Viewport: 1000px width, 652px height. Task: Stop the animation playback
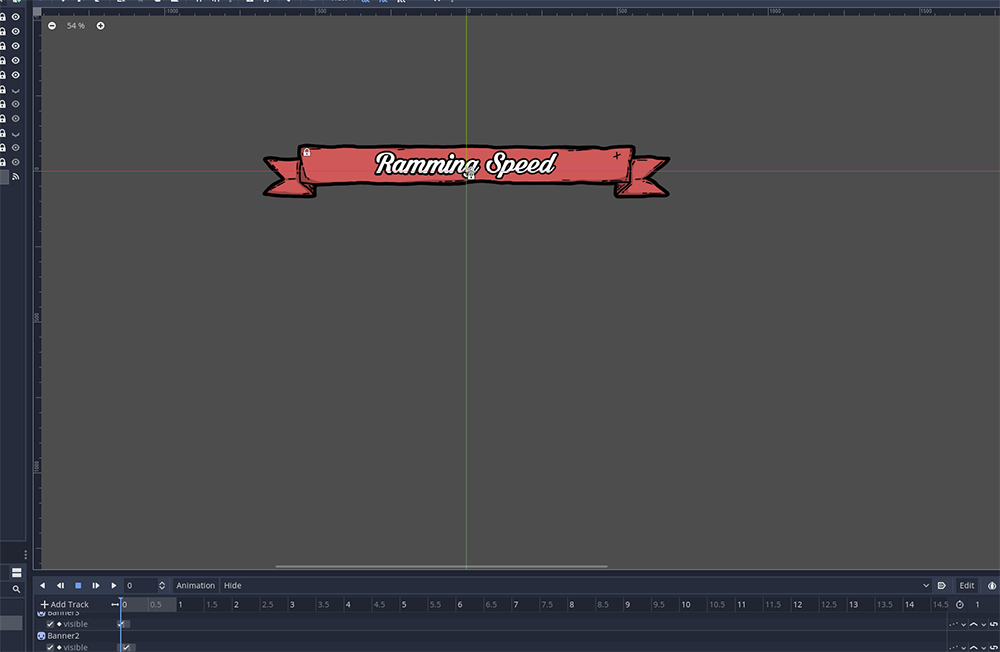coord(78,585)
